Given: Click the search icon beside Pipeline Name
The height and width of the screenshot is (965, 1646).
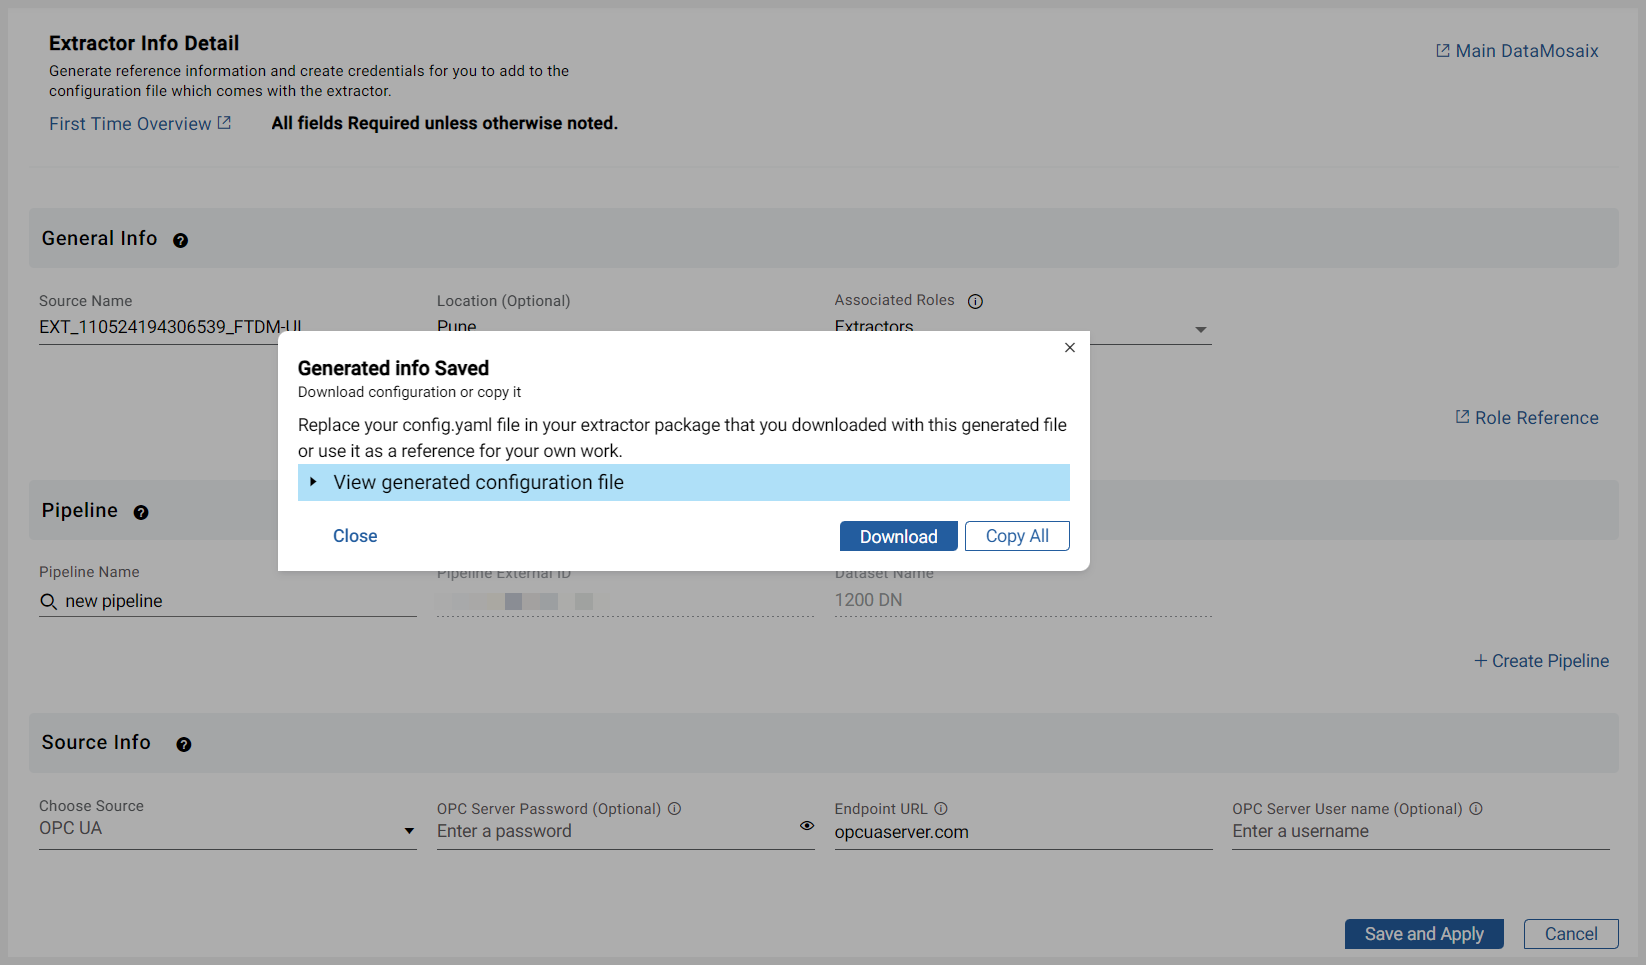Looking at the screenshot, I should coord(48,601).
